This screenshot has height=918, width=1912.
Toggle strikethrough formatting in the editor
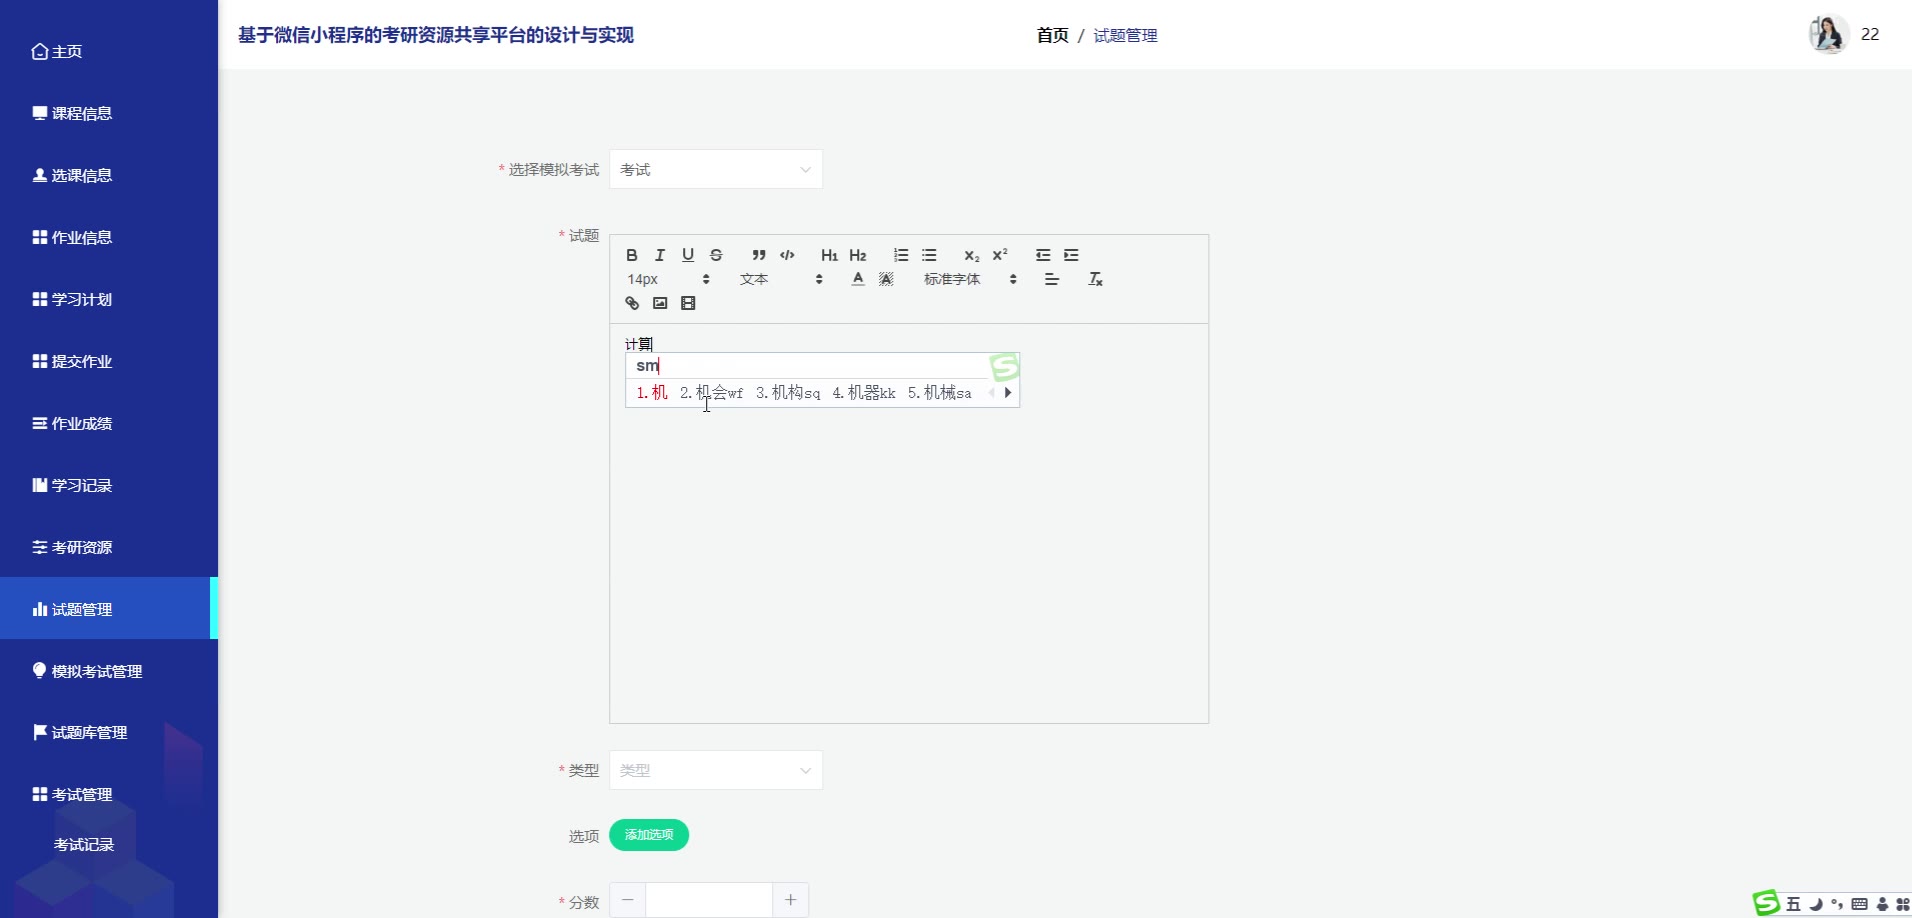(716, 255)
